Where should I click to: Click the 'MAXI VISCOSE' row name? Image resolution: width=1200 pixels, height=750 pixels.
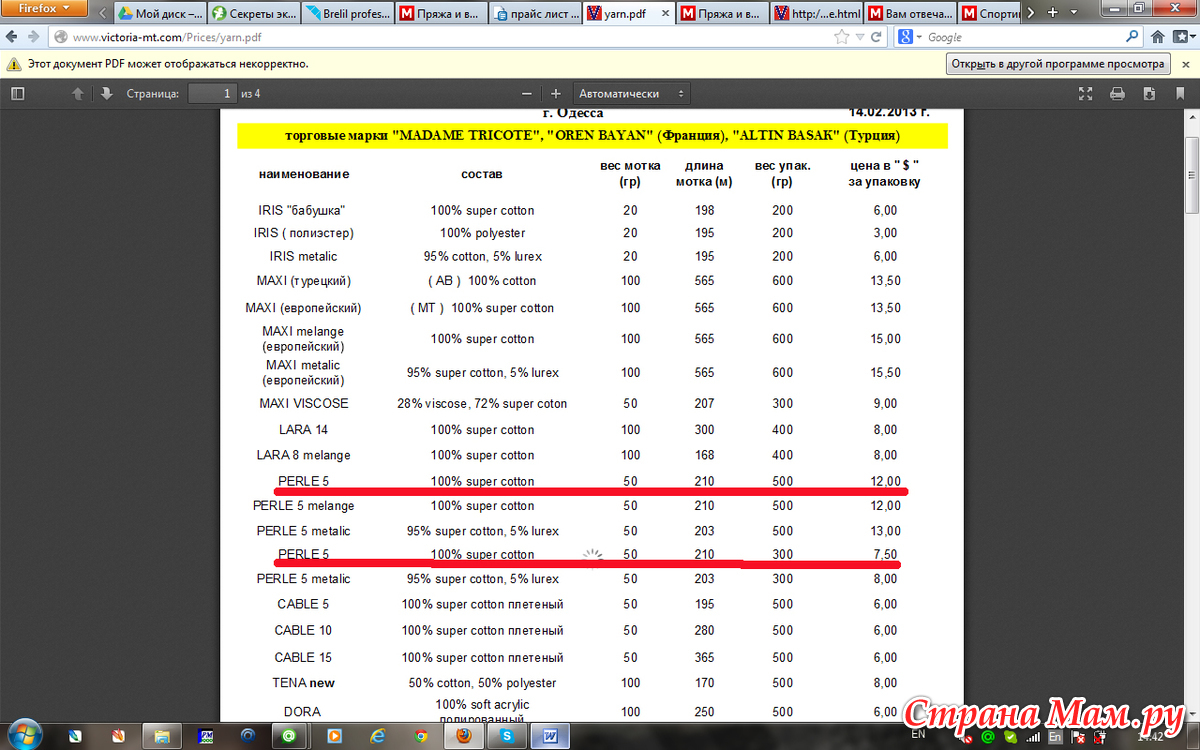pos(303,404)
